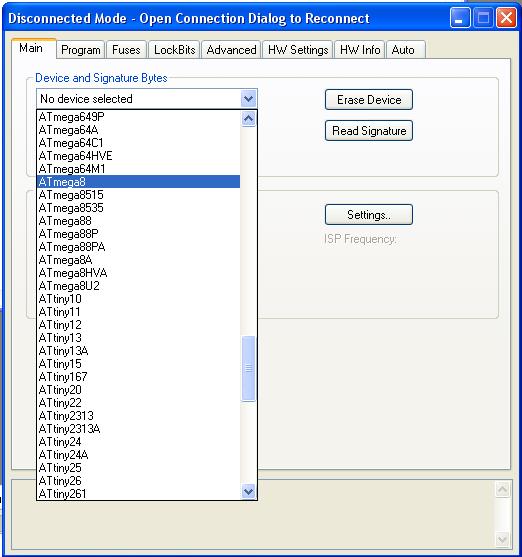Select ATmega8A in device list
This screenshot has height=557, width=522.
(139, 260)
